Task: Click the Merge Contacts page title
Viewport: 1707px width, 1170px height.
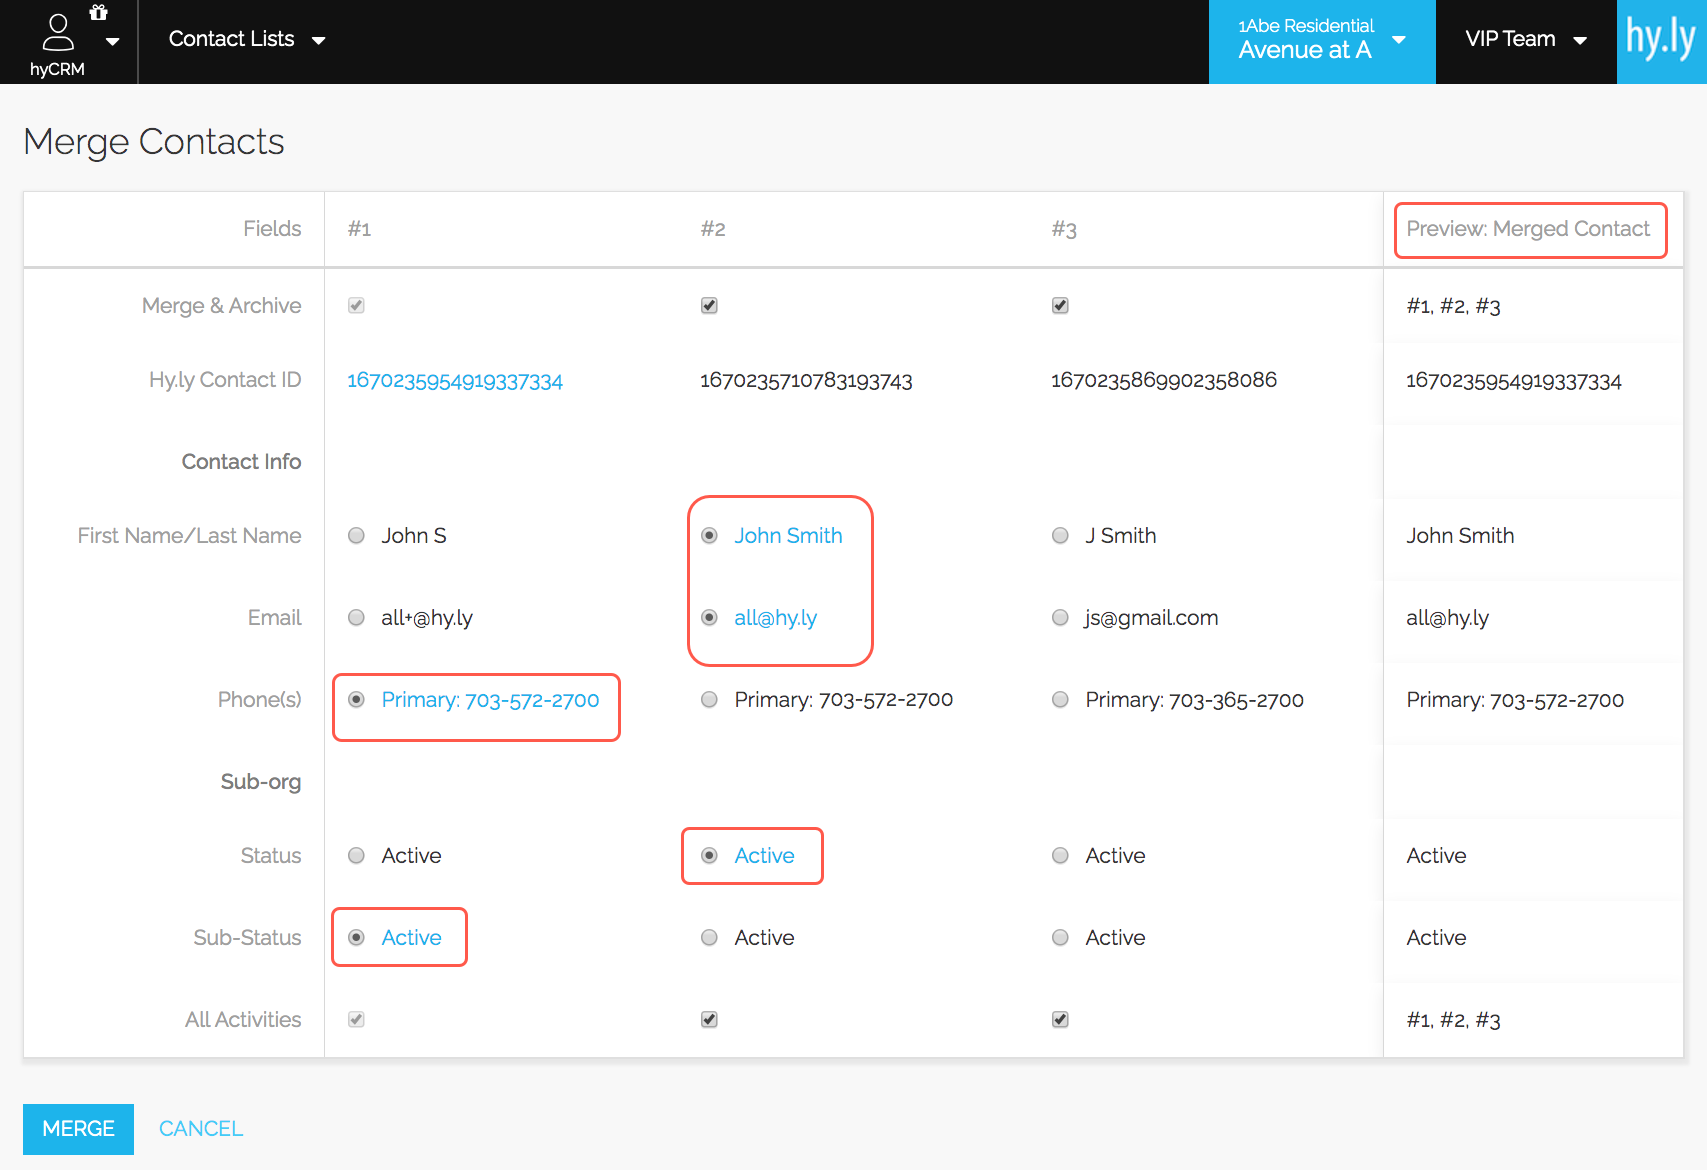Action: point(154,142)
